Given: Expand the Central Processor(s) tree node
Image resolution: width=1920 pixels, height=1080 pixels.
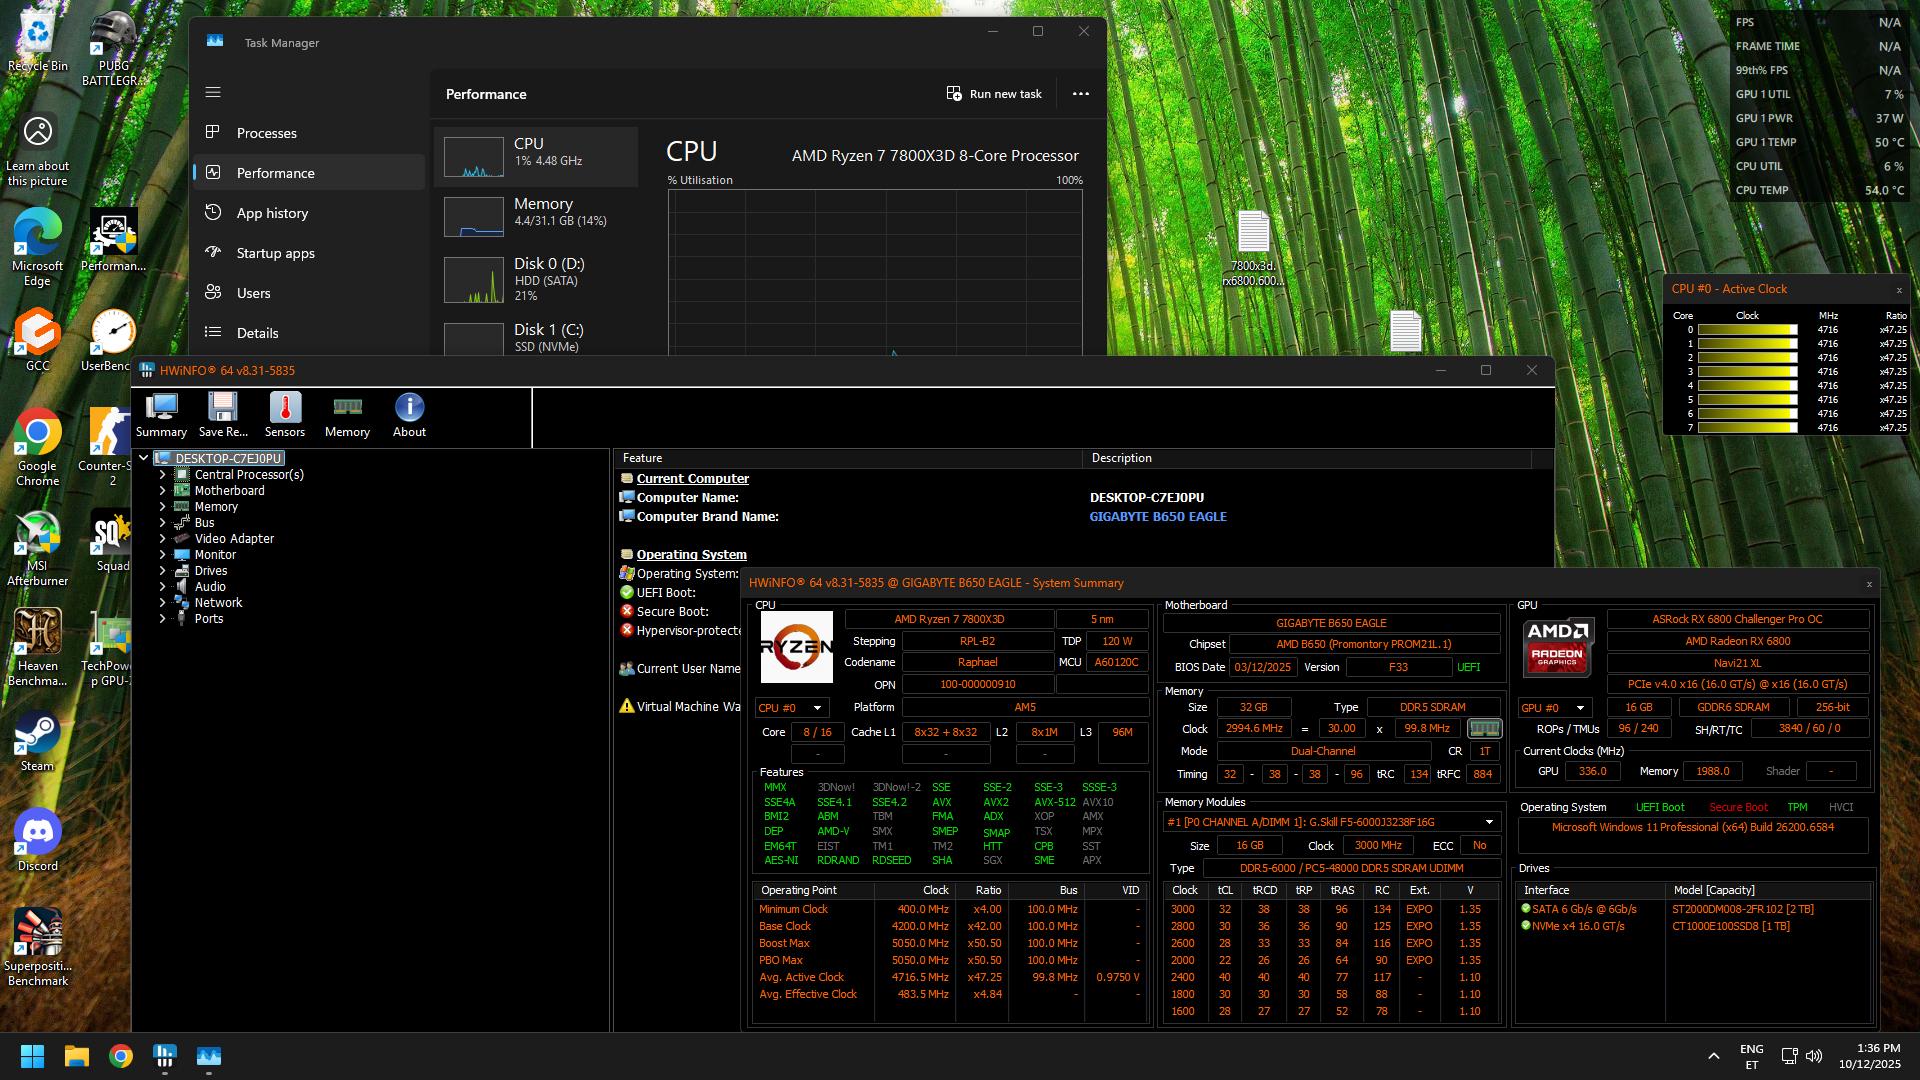Looking at the screenshot, I should pos(162,475).
